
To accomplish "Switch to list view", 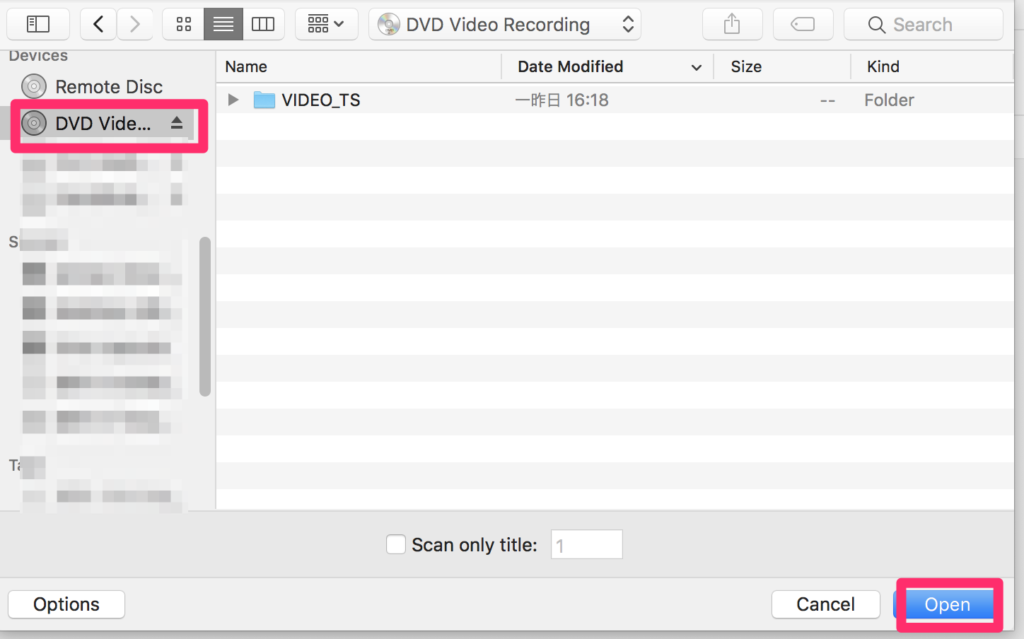I will click(223, 24).
